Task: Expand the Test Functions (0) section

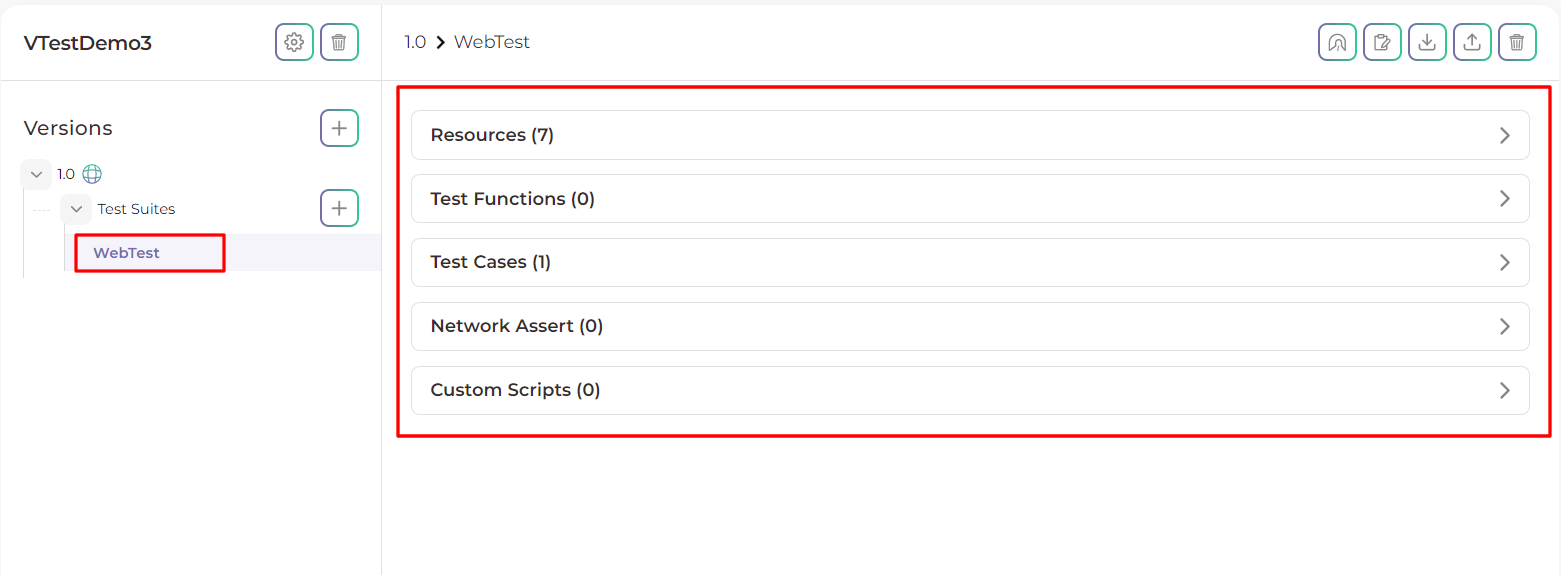Action: click(x=970, y=199)
